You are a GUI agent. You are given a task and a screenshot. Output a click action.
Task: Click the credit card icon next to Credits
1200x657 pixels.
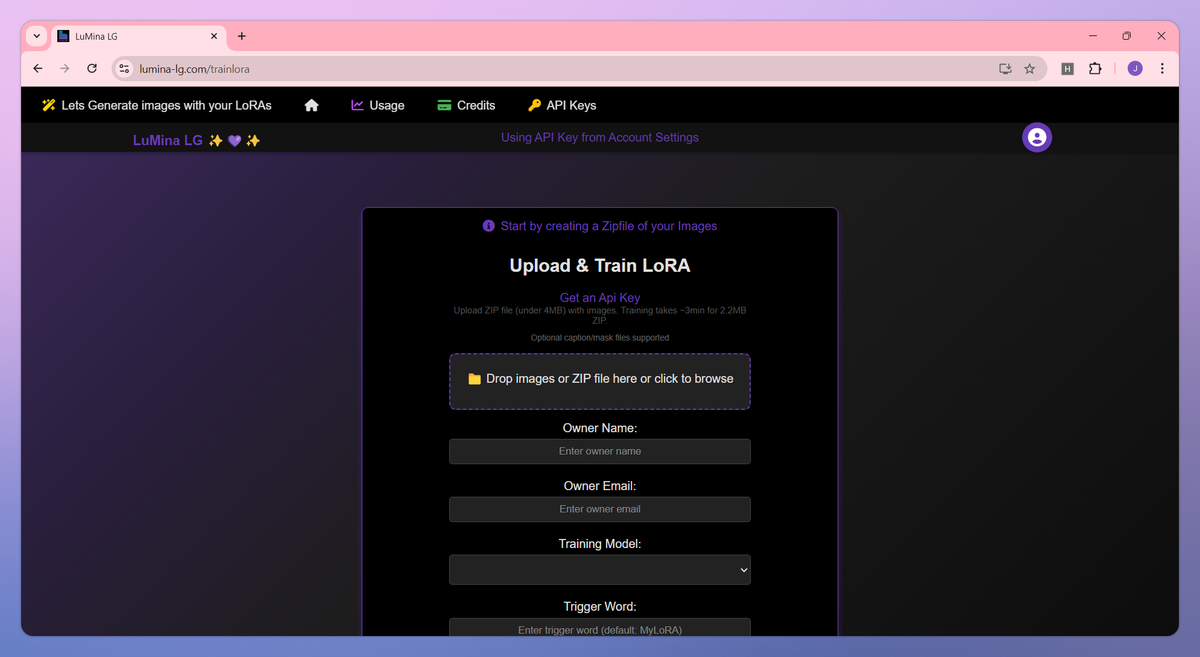(x=444, y=105)
